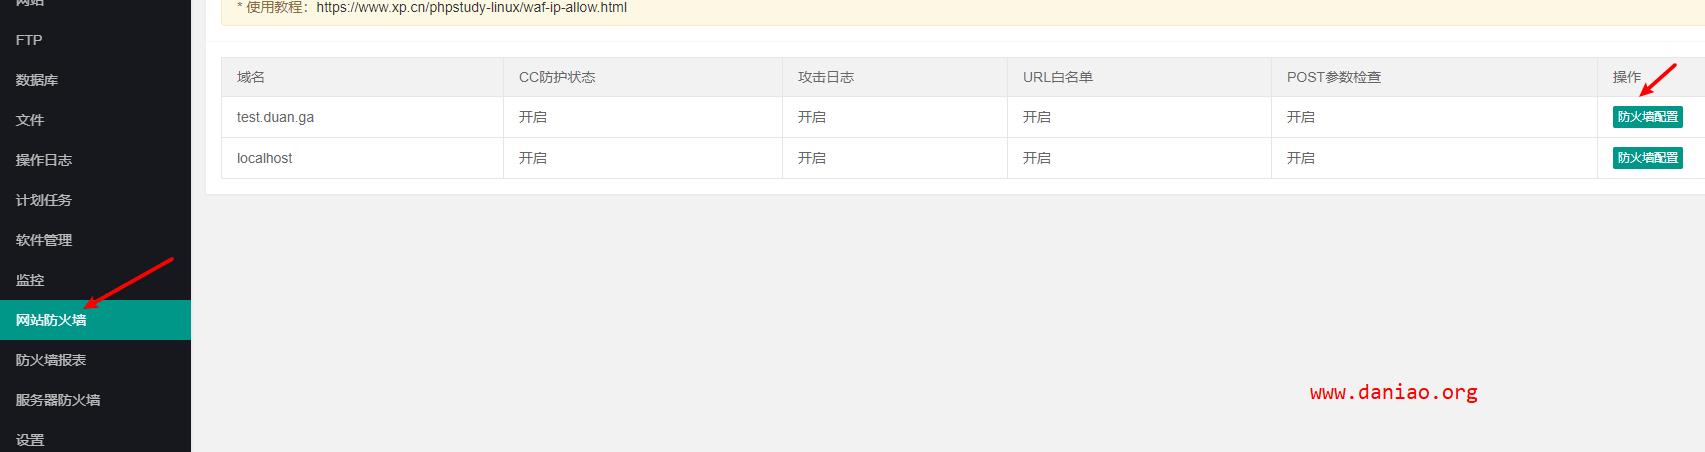
Task: Go to 文件 in the sidebar
Action: tap(95, 120)
